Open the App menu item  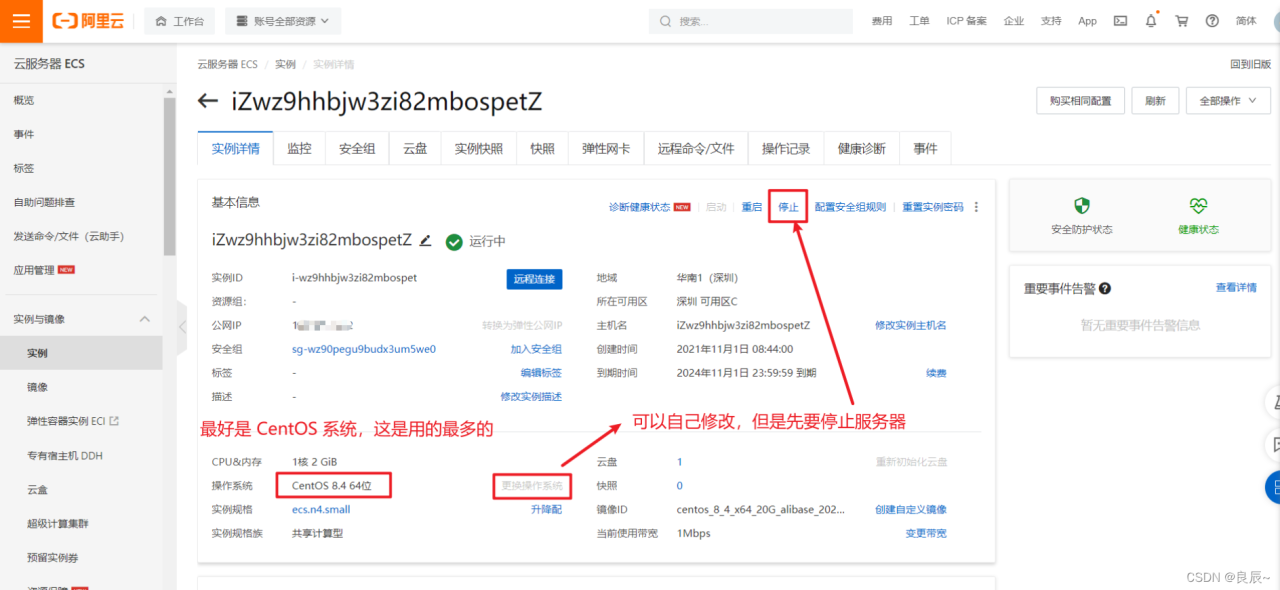[x=1087, y=21]
